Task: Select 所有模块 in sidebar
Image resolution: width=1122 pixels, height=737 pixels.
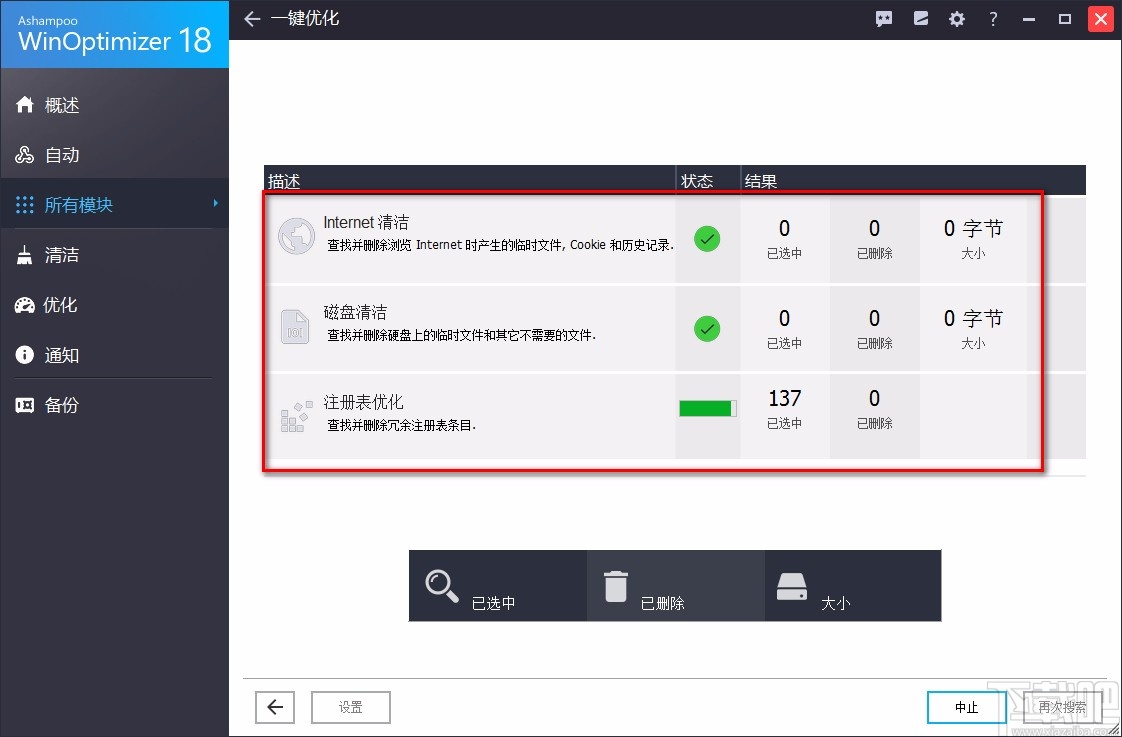Action: click(114, 205)
